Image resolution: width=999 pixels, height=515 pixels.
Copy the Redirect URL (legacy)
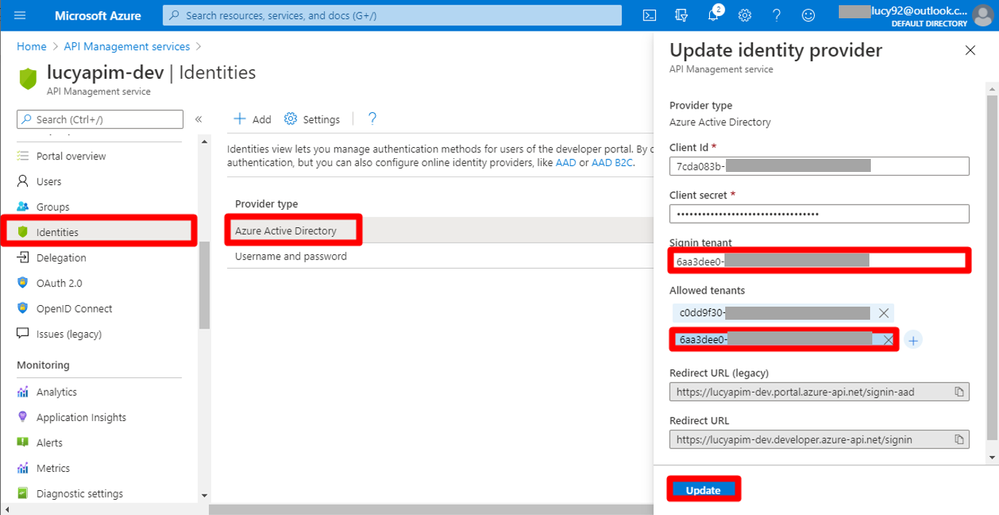(x=959, y=392)
